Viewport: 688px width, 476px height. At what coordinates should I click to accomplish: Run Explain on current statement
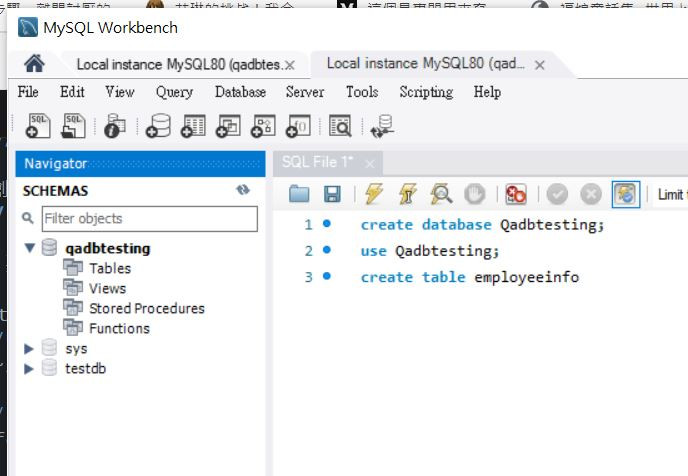coord(441,194)
